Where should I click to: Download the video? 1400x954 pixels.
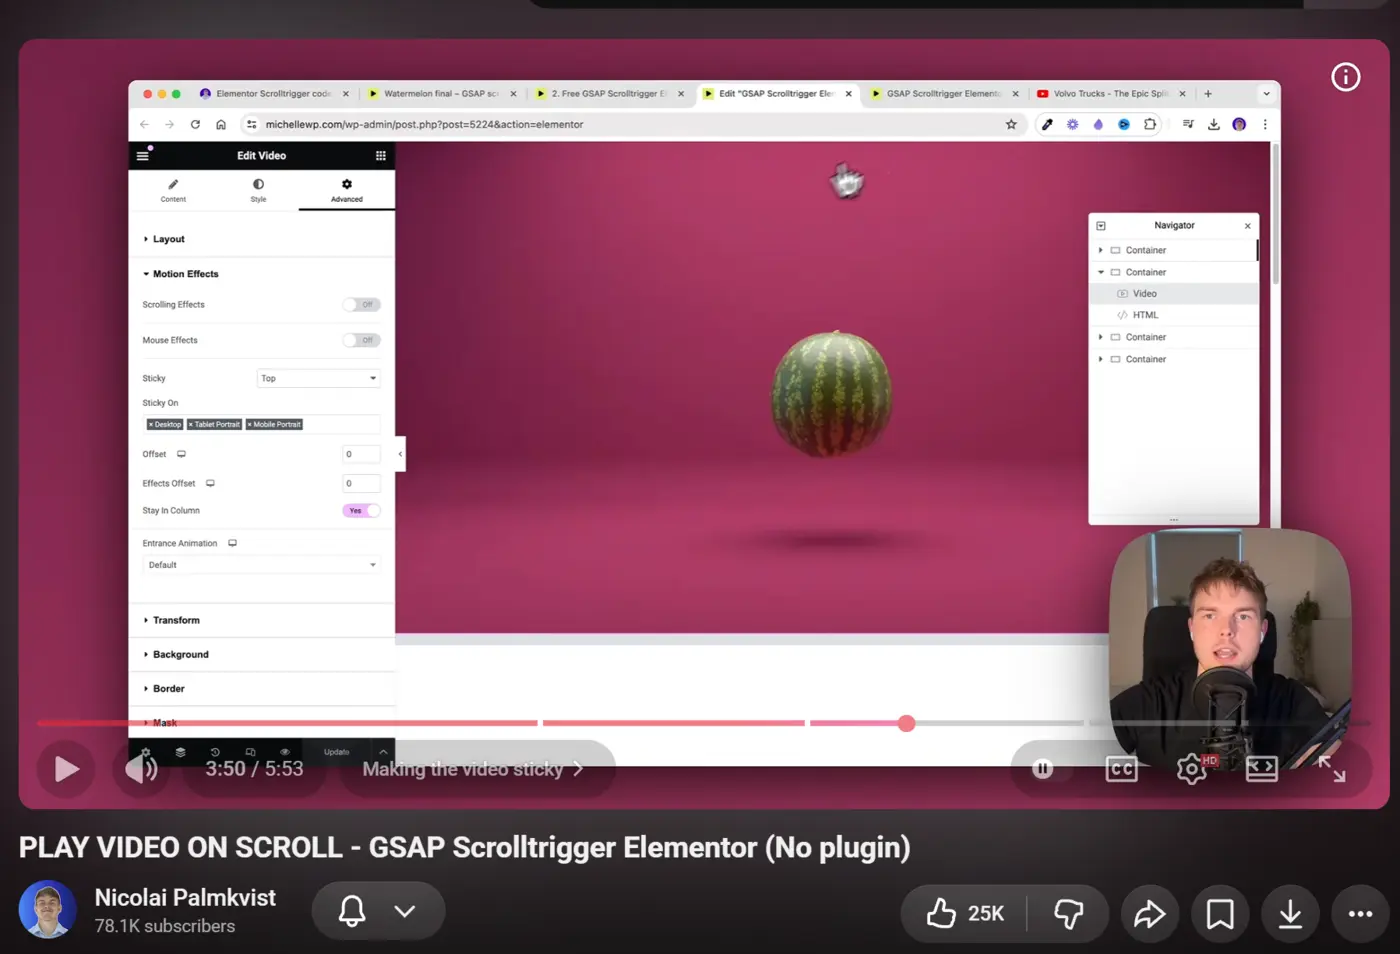pos(1290,913)
